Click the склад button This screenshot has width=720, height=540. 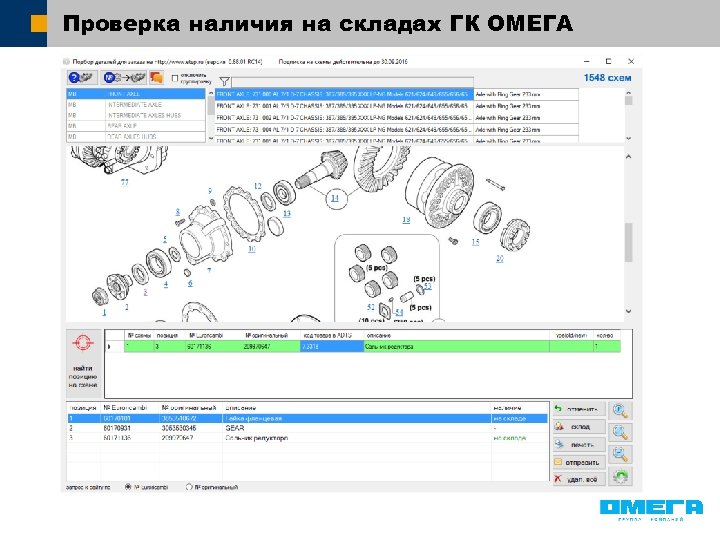[579, 427]
